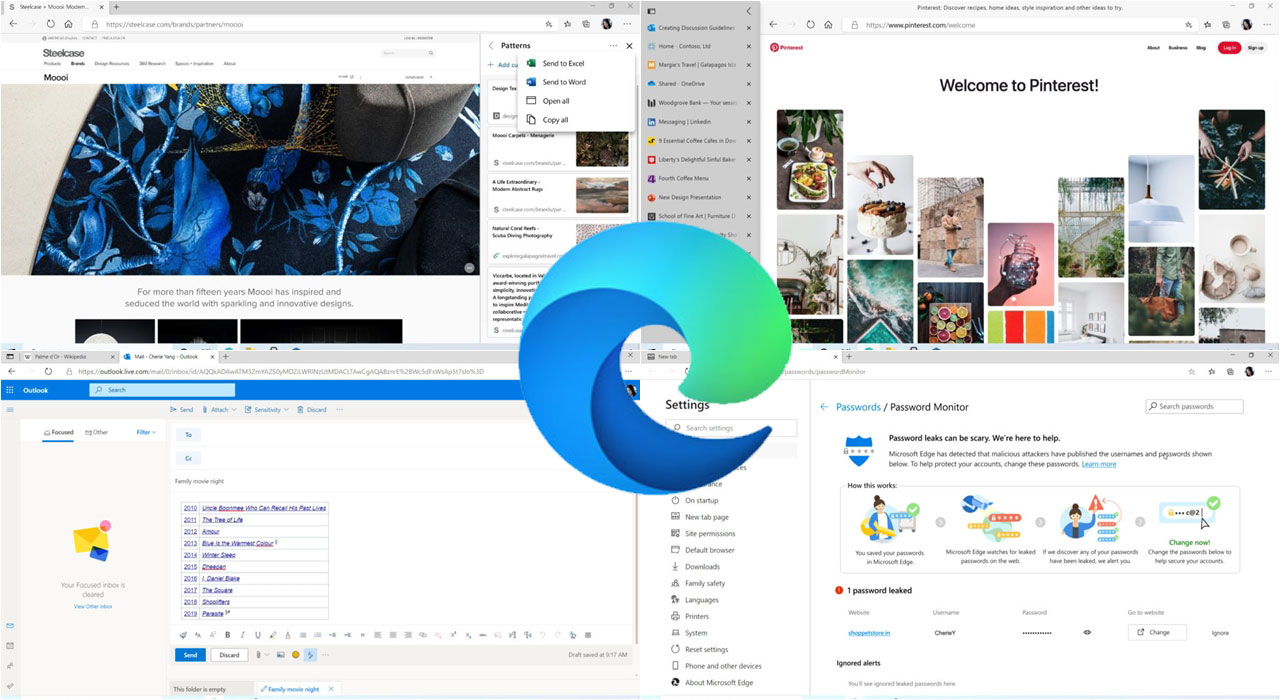Open Mail from Outlook's left sidebar
The width and height of the screenshot is (1280, 700).
tap(10, 626)
